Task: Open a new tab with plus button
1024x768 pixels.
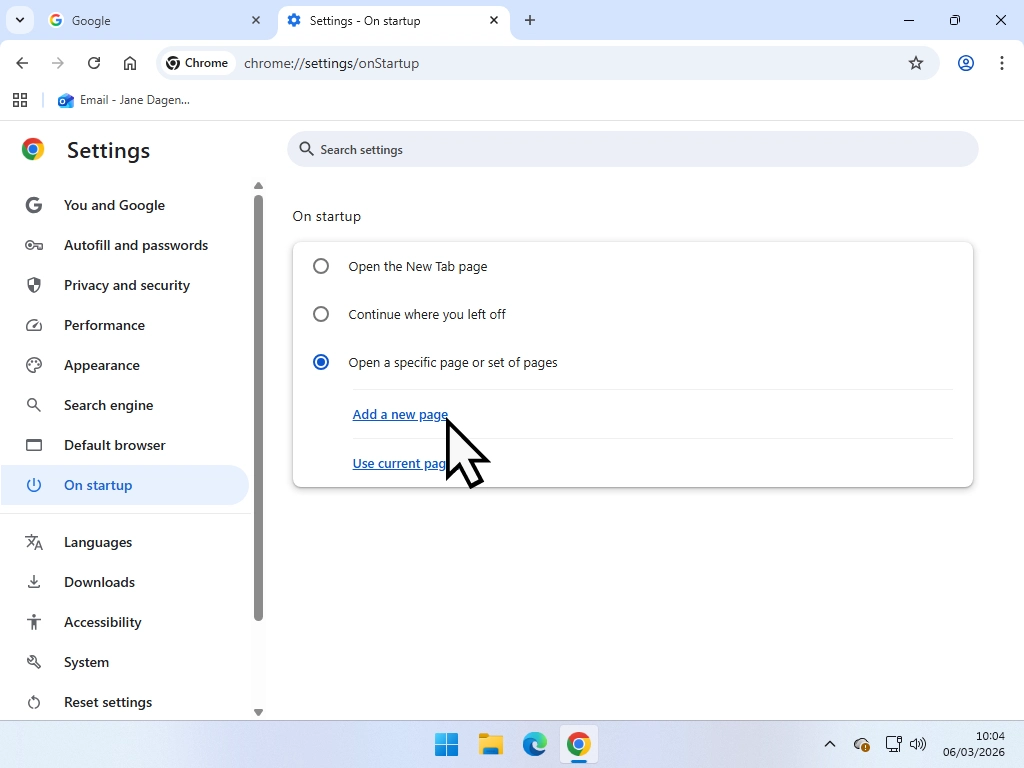Action: coord(530,21)
